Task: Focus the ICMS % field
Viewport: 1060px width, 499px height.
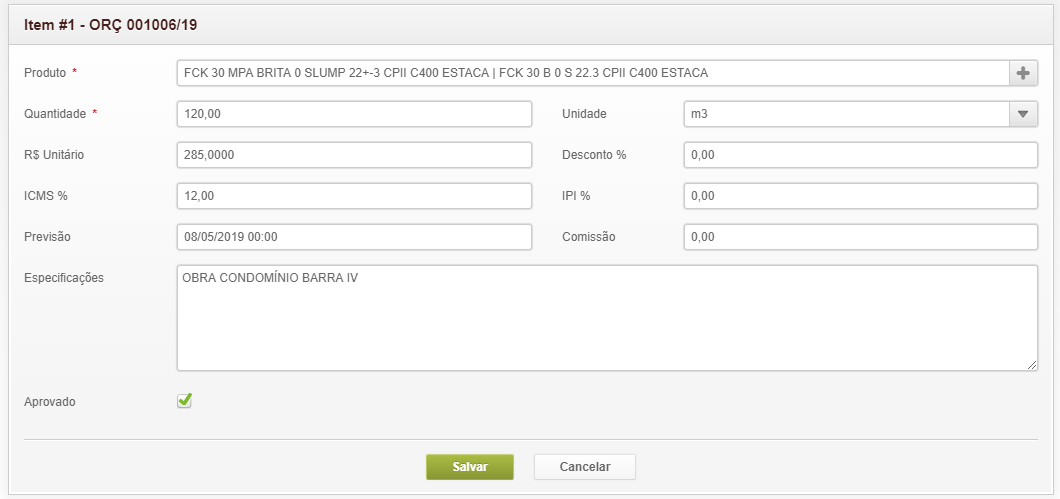Action: (354, 196)
